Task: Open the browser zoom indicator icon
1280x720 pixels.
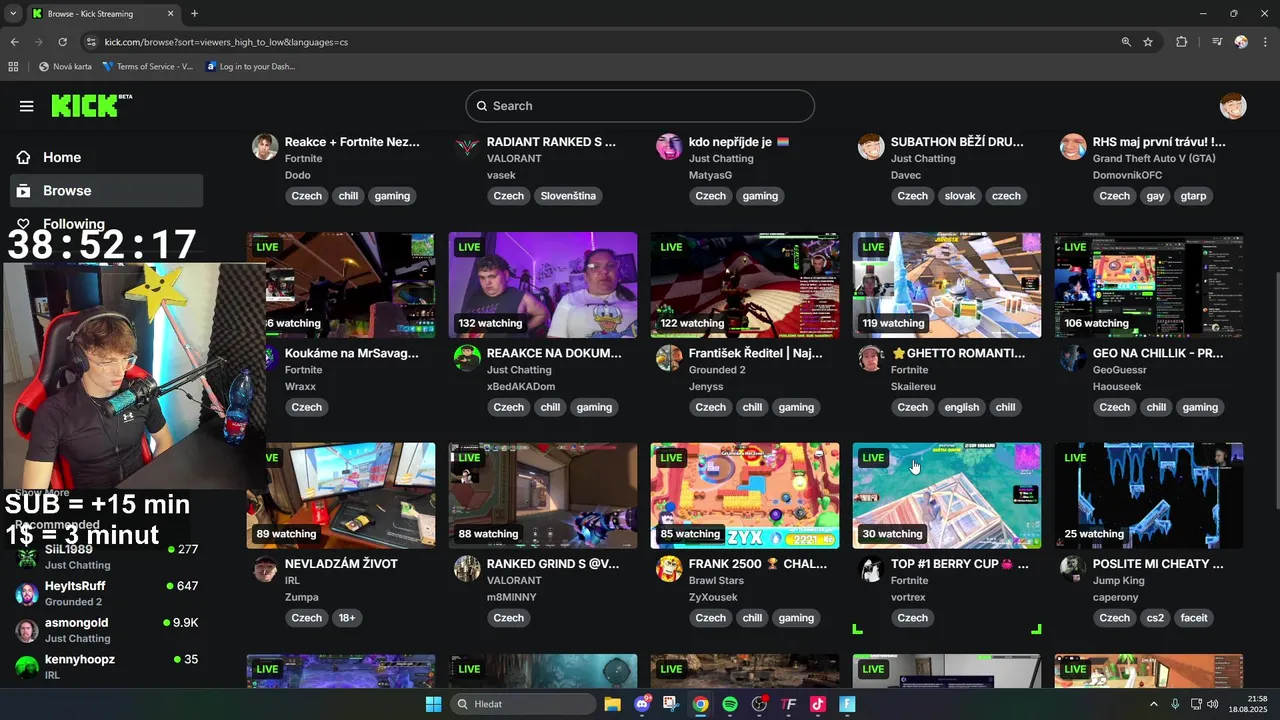Action: point(1126,42)
